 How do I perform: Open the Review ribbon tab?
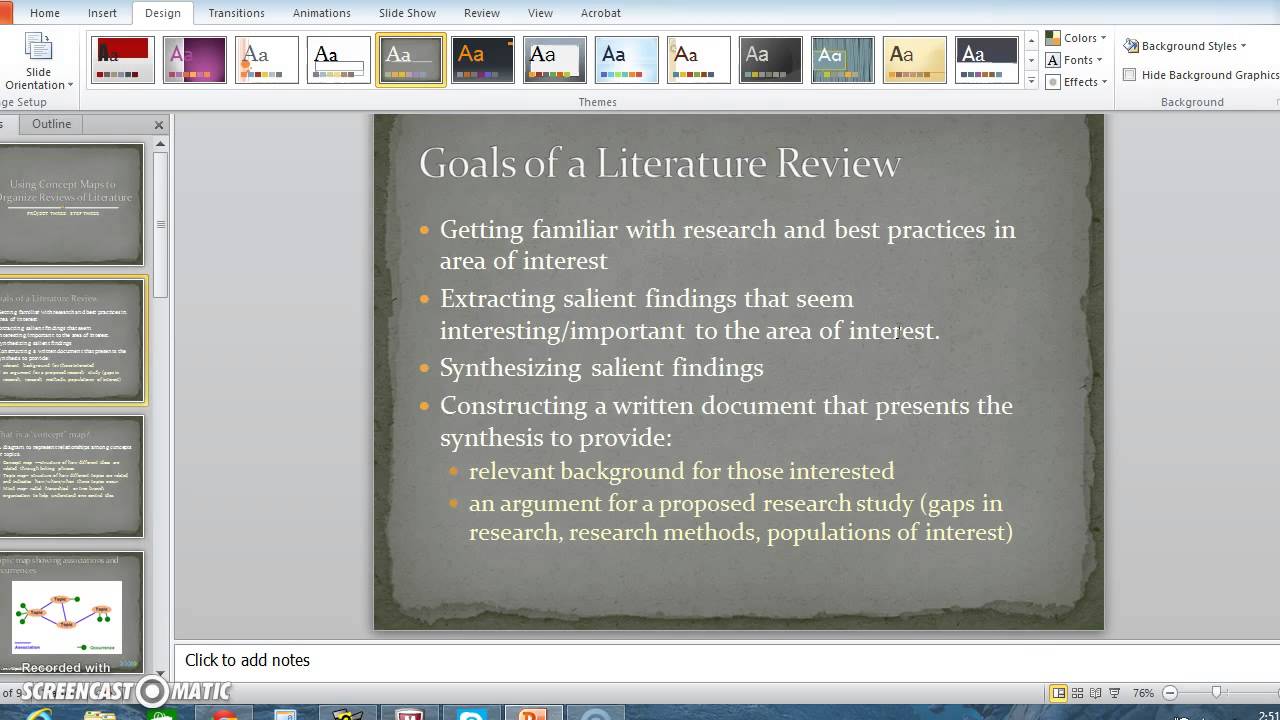click(482, 13)
